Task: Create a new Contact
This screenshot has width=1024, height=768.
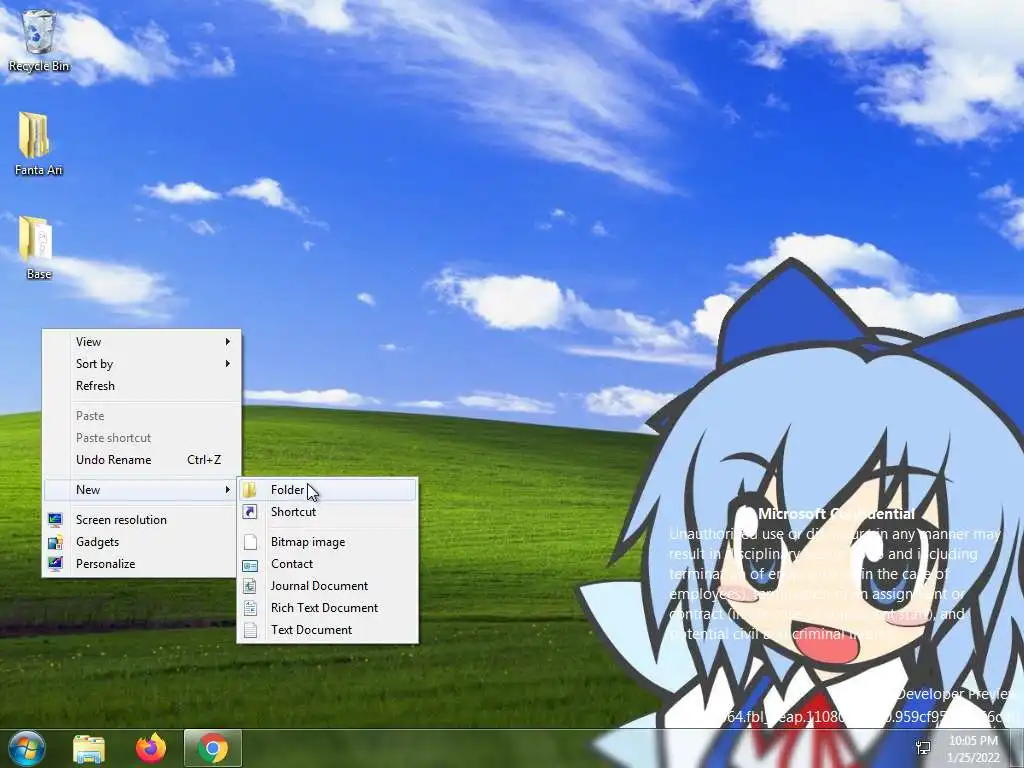Action: [328, 564]
